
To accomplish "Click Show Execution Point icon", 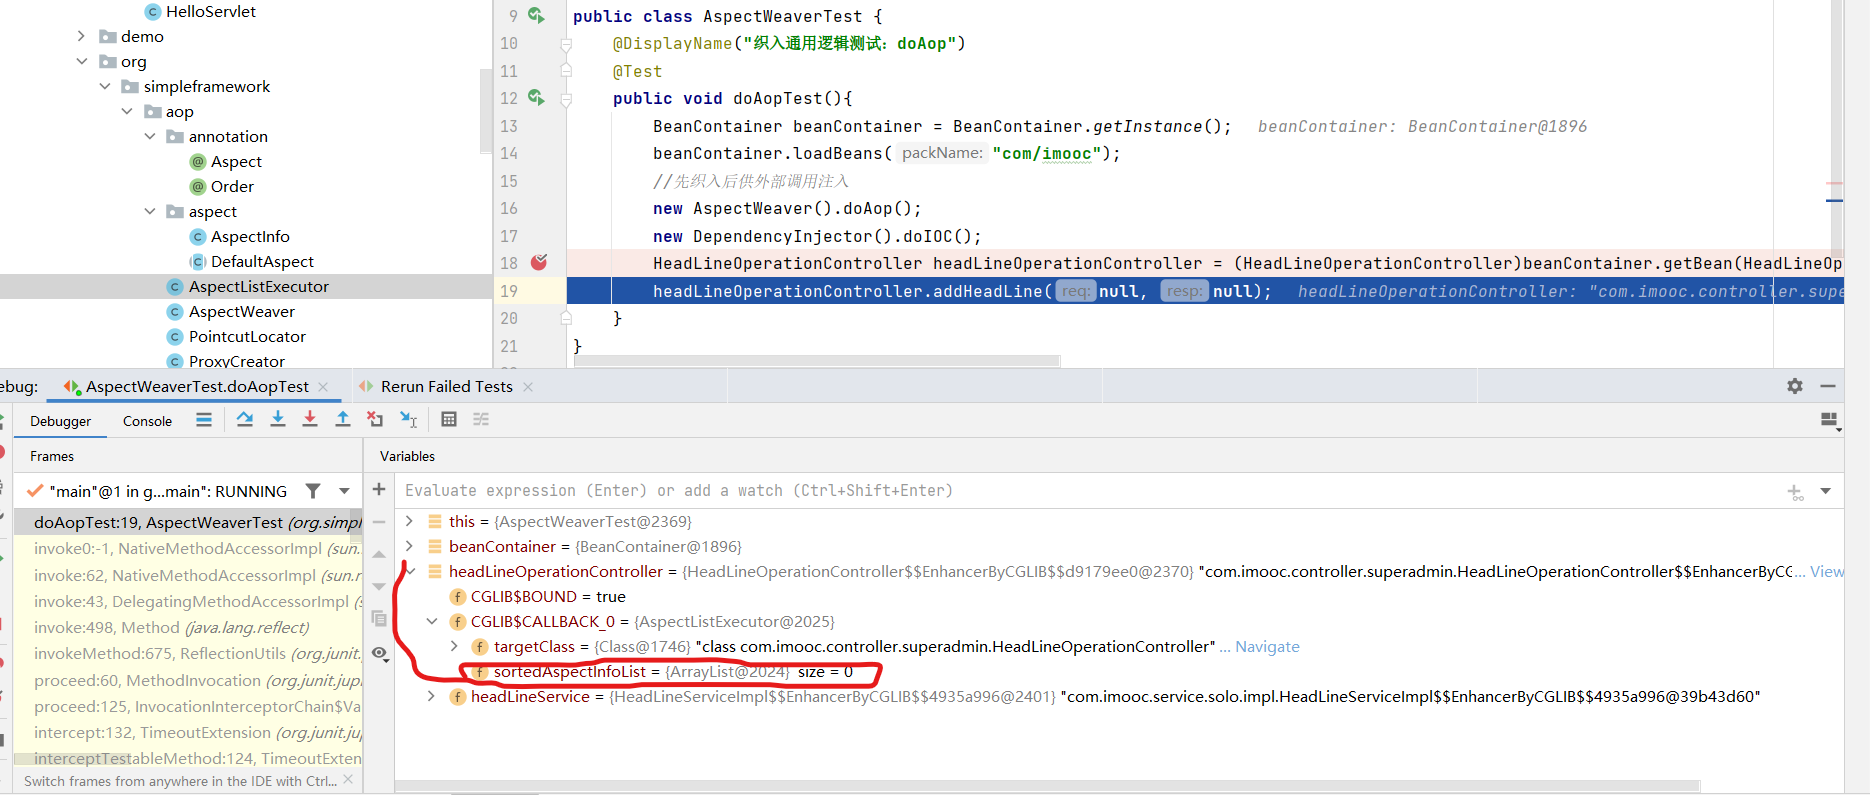I will point(204,420).
